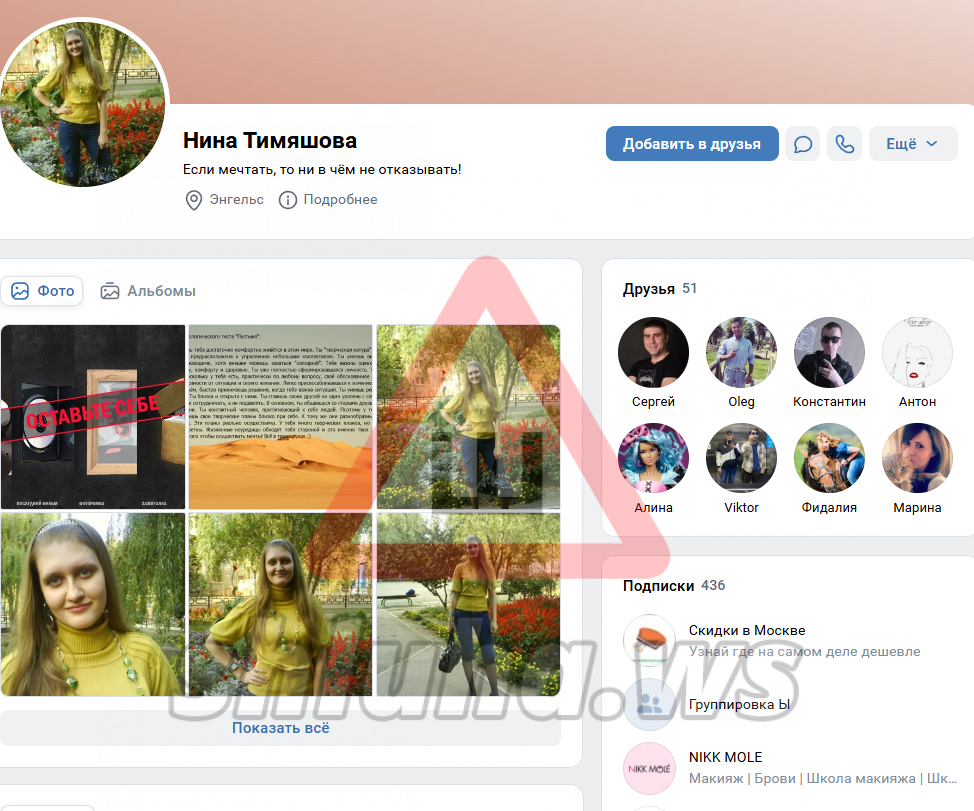Click the Энгельс location pin icon
The height and width of the screenshot is (811, 974).
coord(194,200)
